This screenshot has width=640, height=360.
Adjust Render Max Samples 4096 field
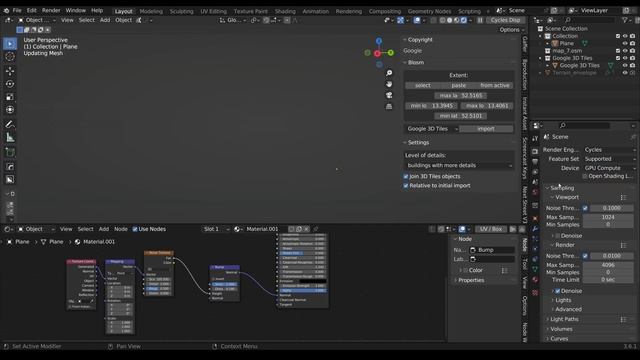tap(608, 265)
